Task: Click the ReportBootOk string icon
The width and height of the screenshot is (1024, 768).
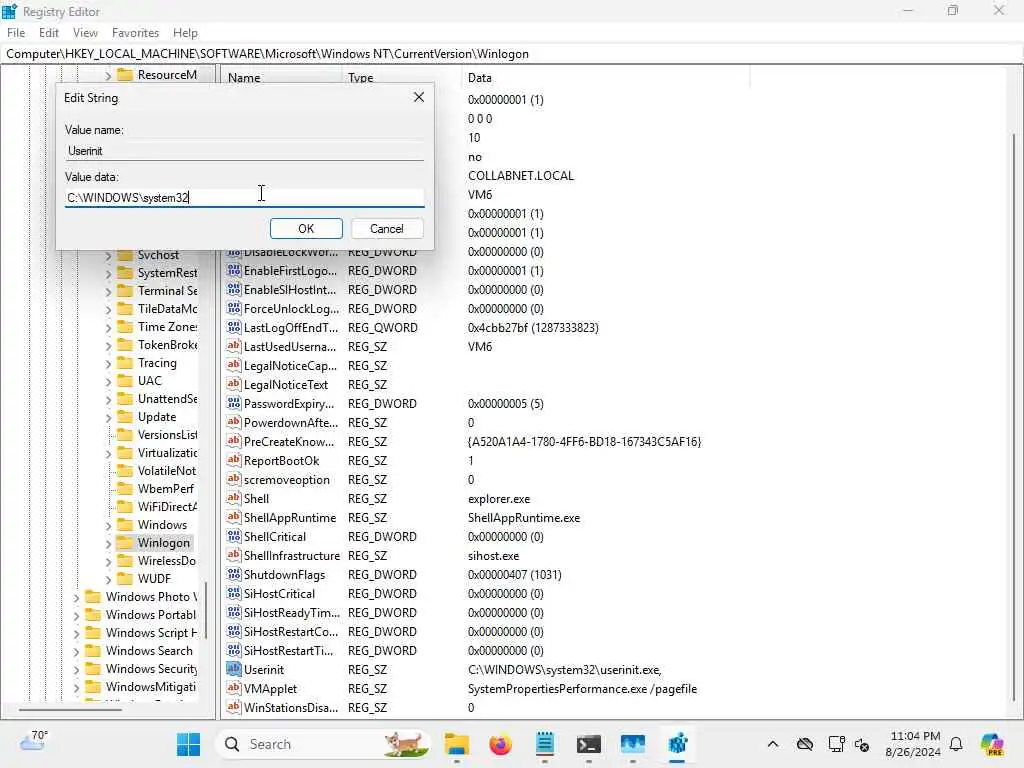Action: (x=234, y=460)
